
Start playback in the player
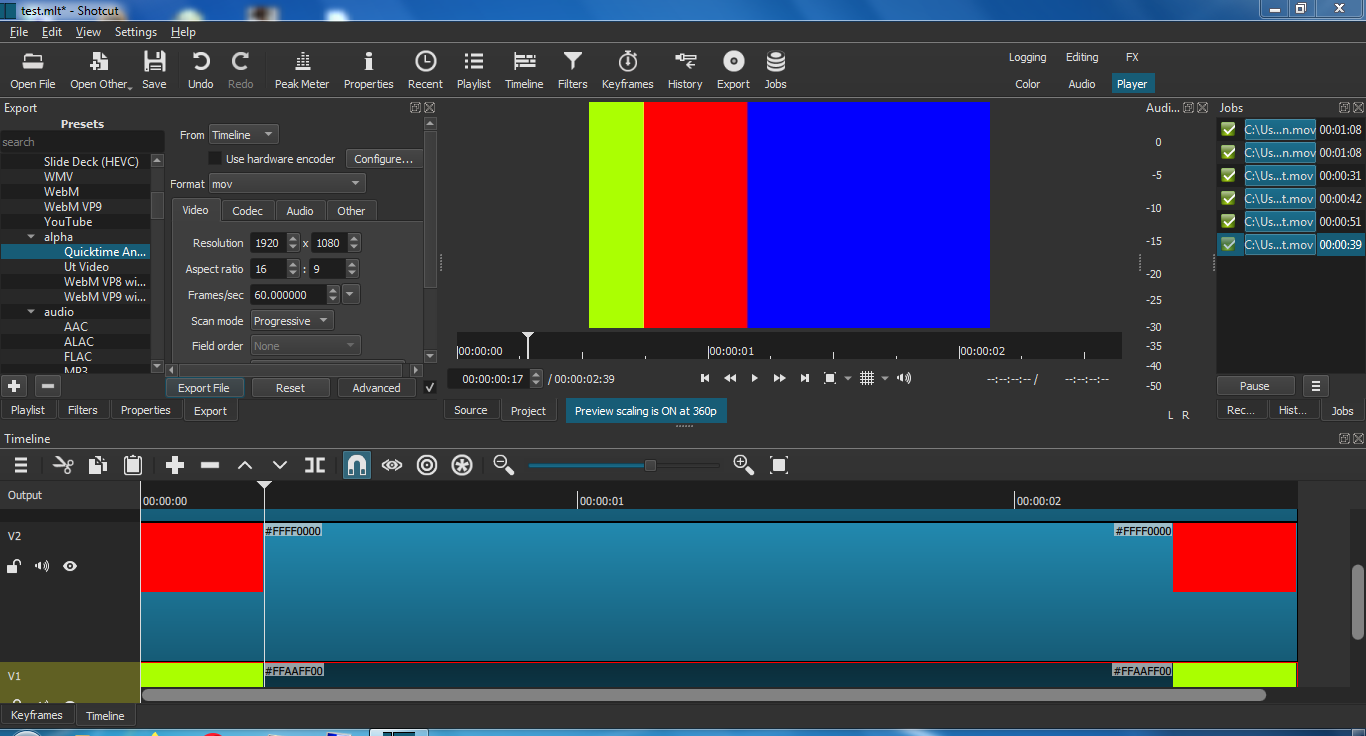click(755, 378)
